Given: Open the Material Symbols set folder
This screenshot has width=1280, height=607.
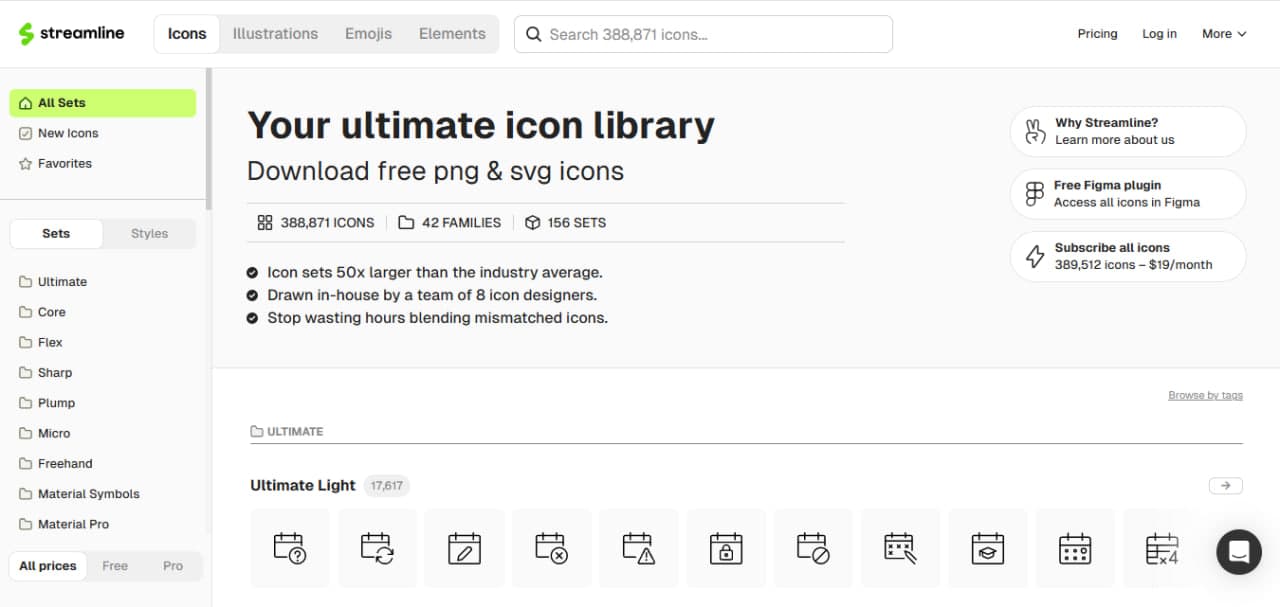Looking at the screenshot, I should click(79, 494).
